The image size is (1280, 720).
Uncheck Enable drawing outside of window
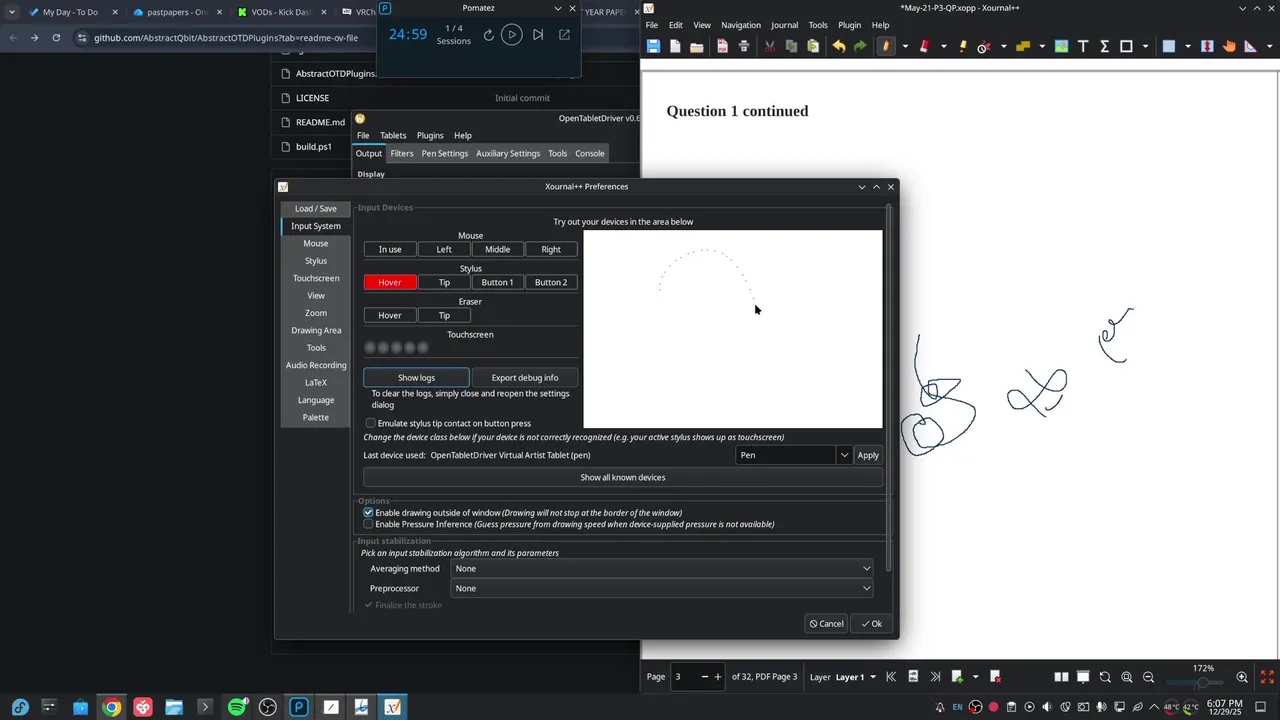368,512
